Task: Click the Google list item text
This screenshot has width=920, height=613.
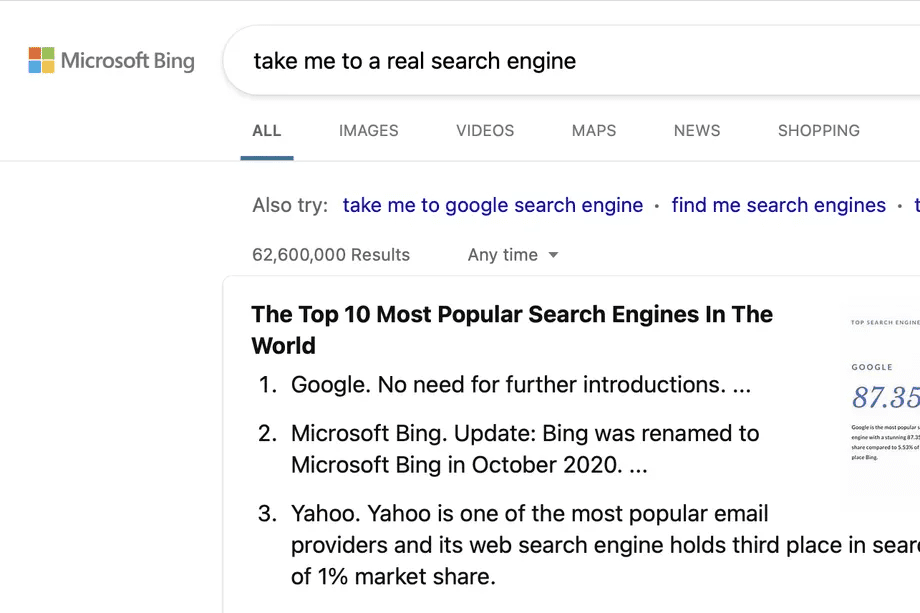Action: pos(520,385)
